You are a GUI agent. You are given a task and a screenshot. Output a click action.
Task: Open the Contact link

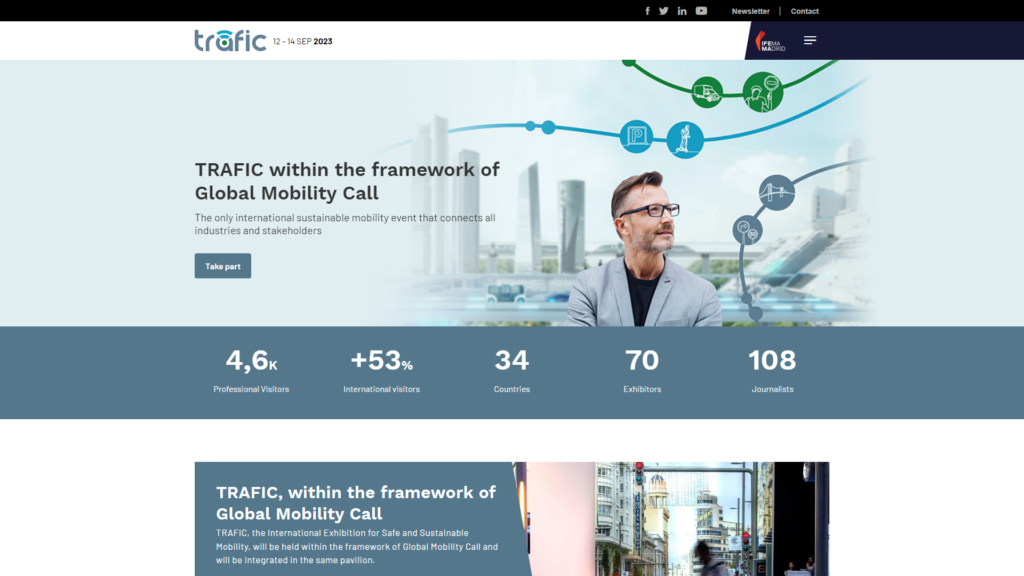pyautogui.click(x=805, y=11)
